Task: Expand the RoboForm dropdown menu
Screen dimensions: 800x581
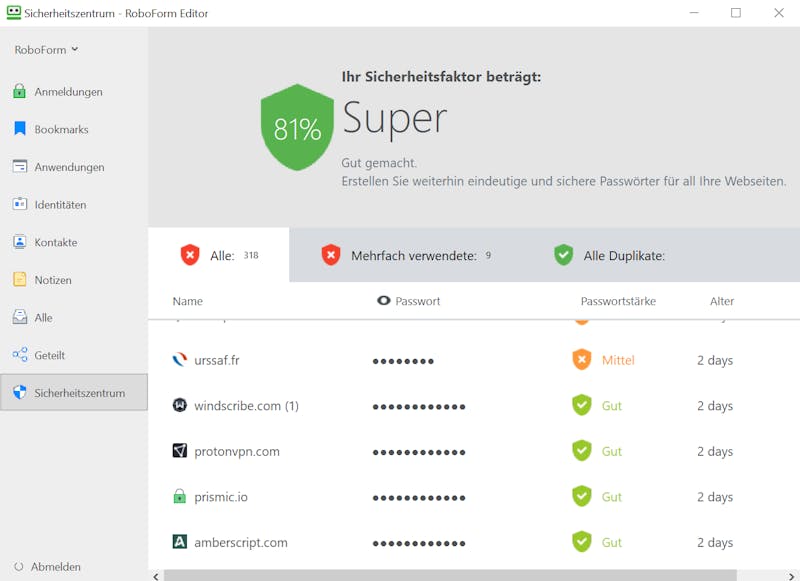Action: (46, 49)
